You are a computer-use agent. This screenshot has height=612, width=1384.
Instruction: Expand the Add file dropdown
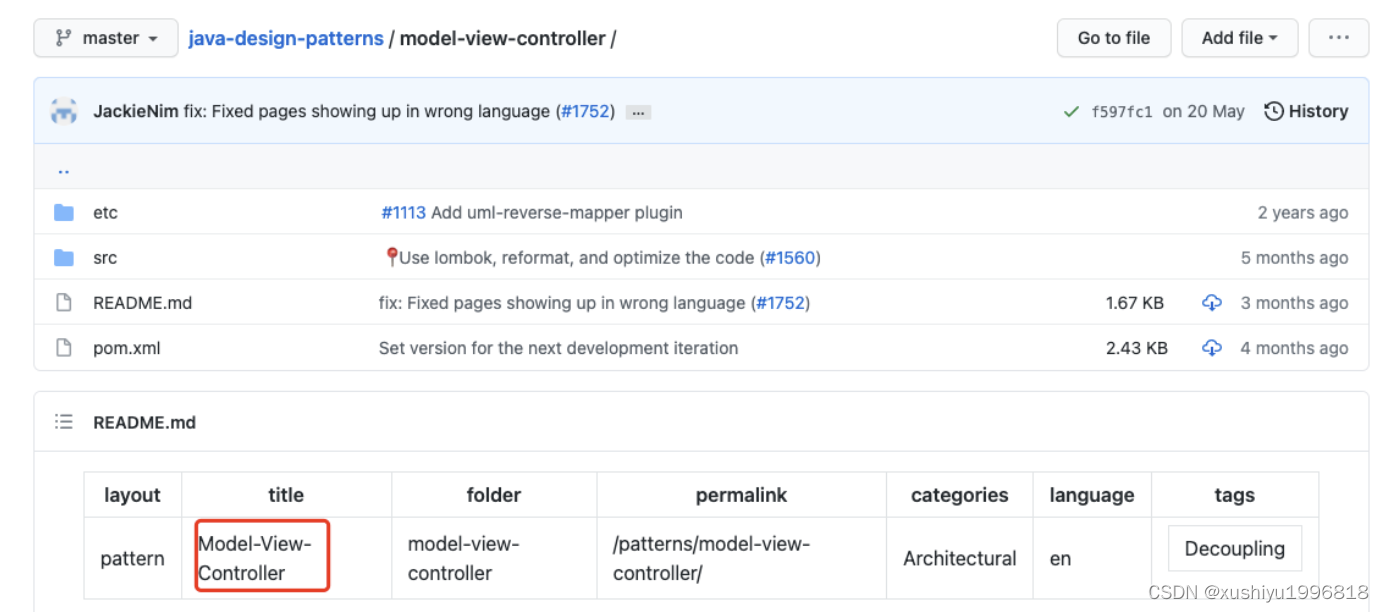tap(1239, 38)
